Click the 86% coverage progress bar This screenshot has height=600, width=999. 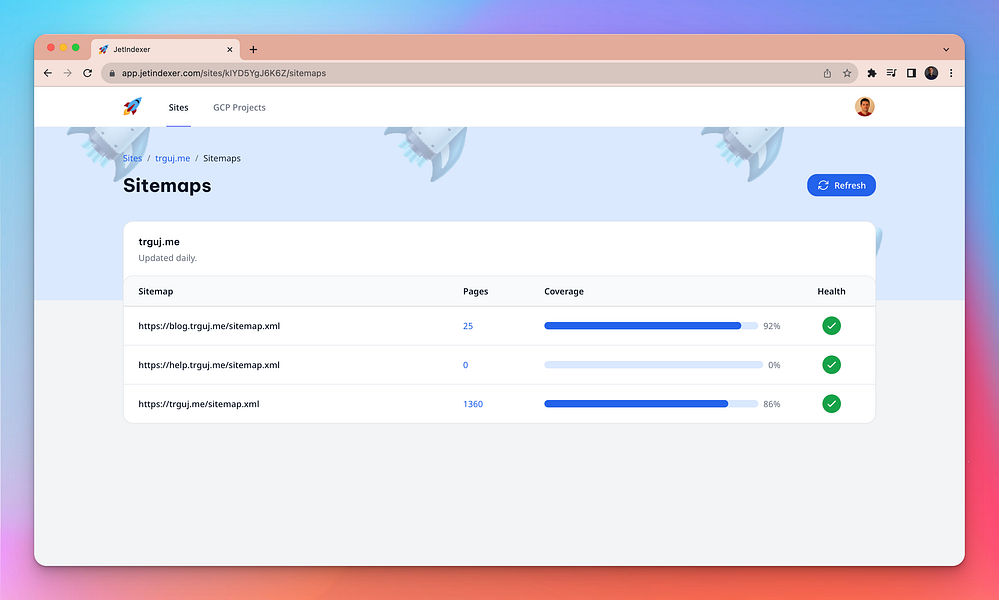(x=650, y=404)
